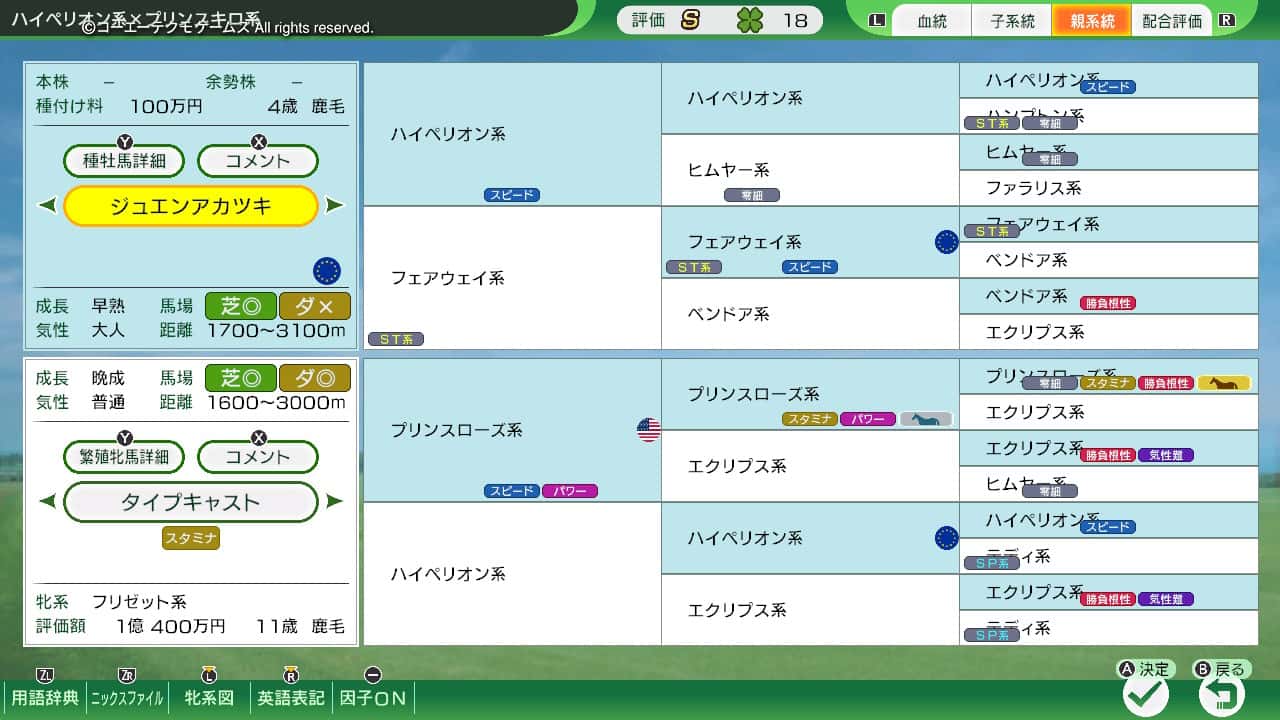Open 繁殖牝馬詳細 broodmare details
This screenshot has width=1280, height=720.
(124, 457)
